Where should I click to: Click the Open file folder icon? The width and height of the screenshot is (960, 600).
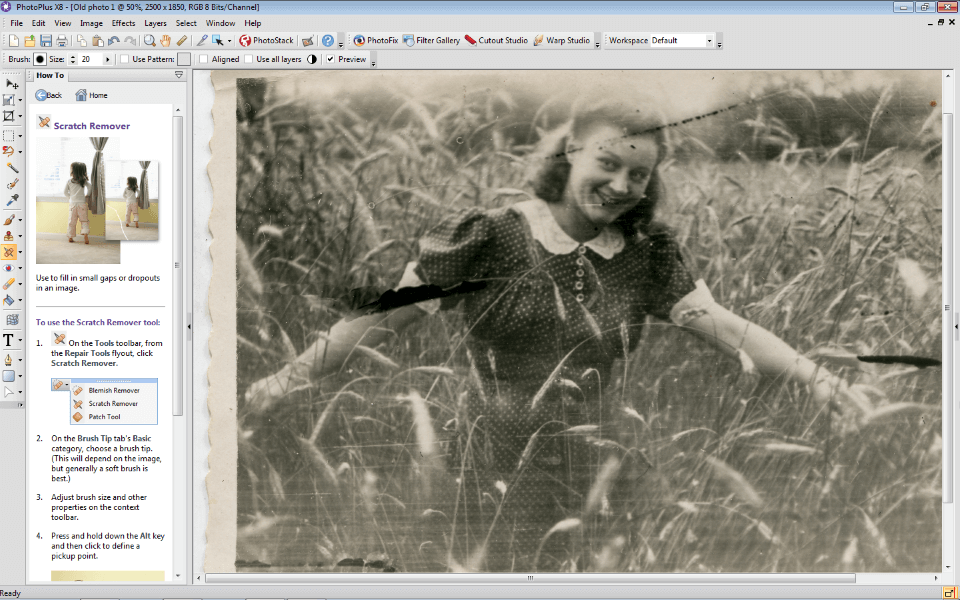29,41
